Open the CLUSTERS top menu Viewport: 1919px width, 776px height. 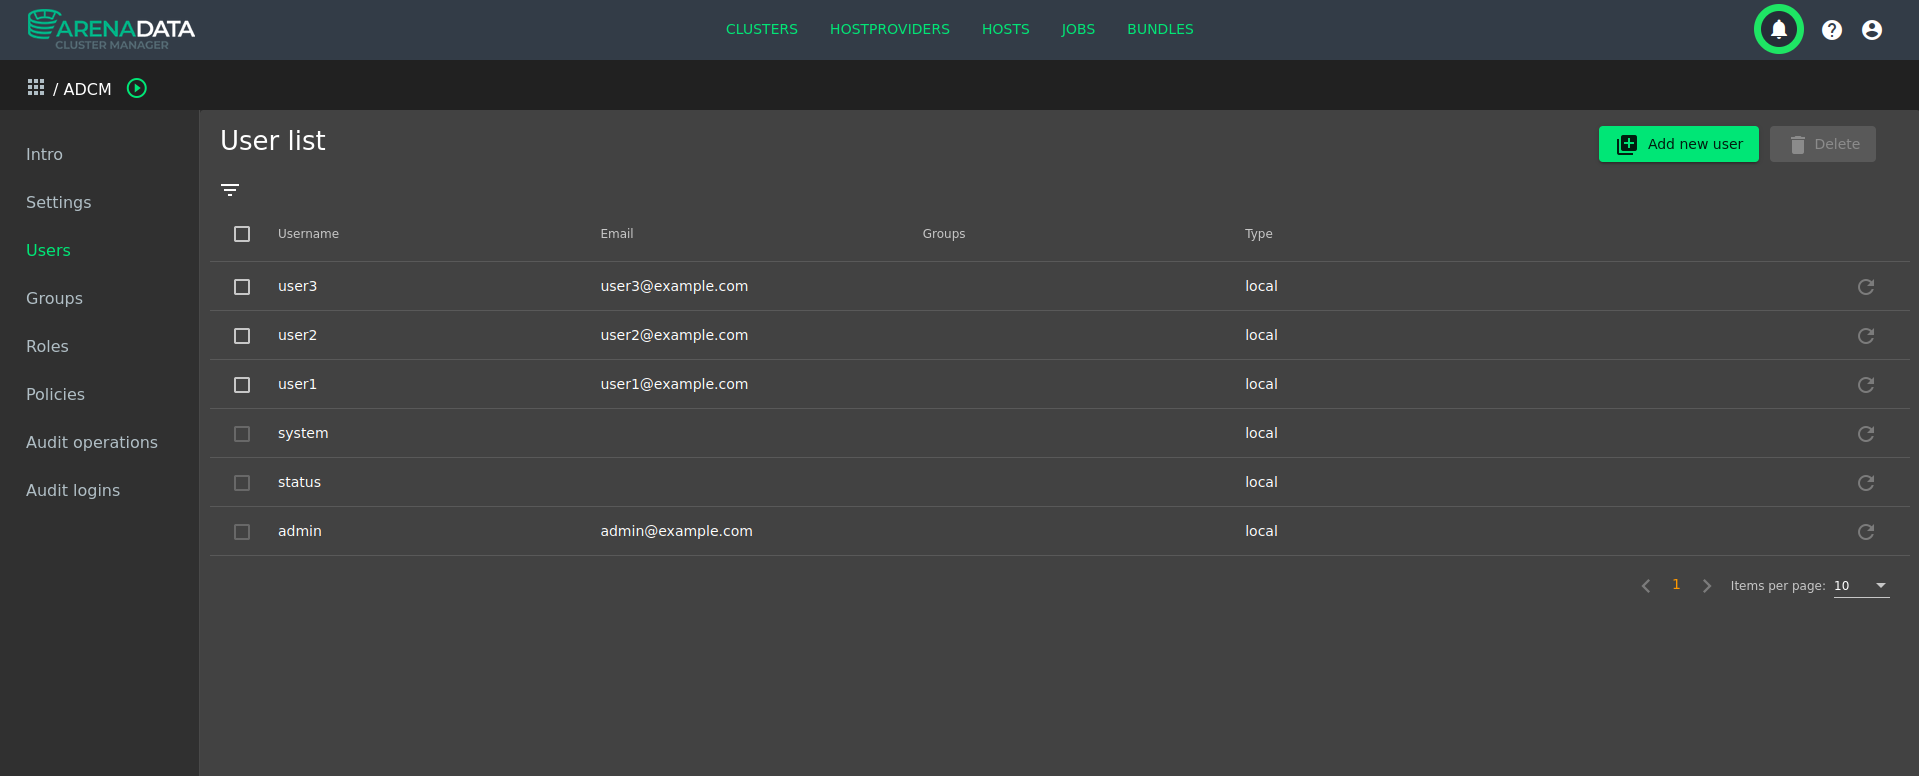pos(762,29)
